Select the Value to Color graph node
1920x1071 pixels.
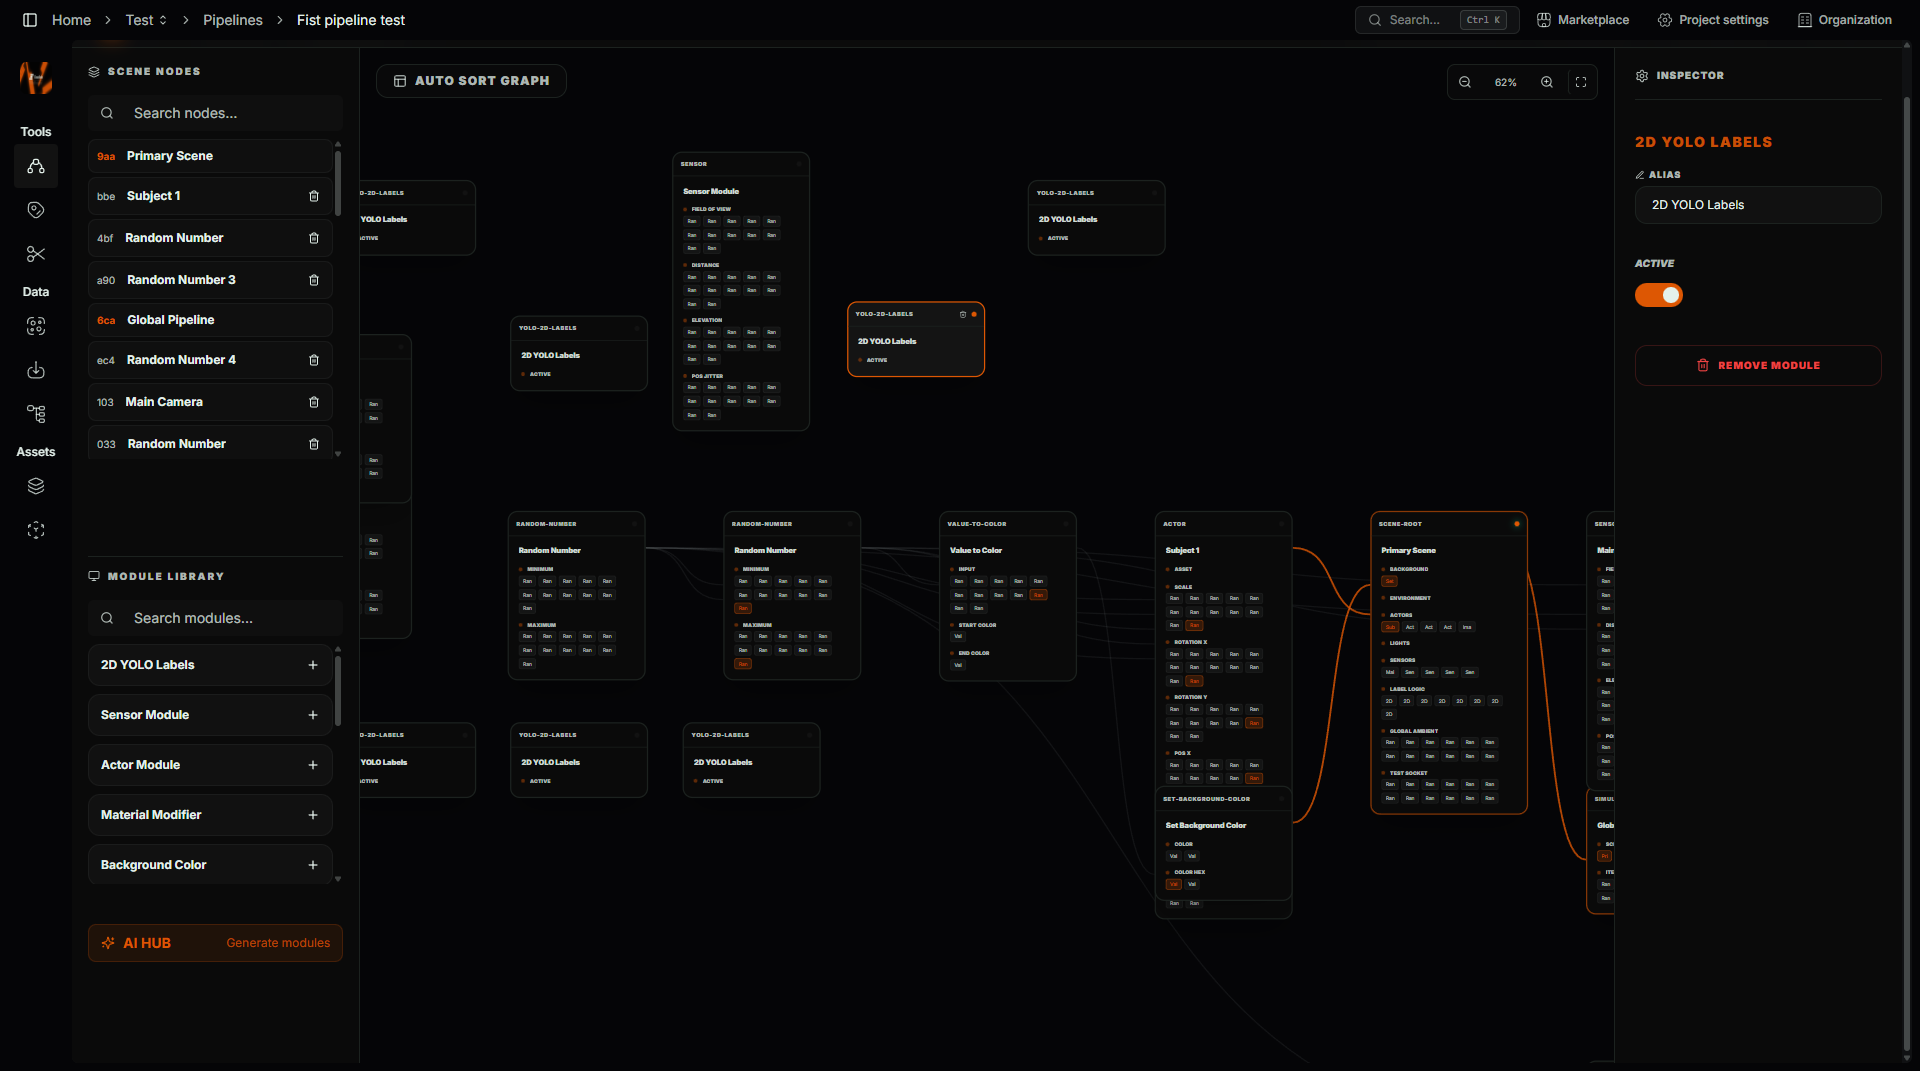point(1008,596)
